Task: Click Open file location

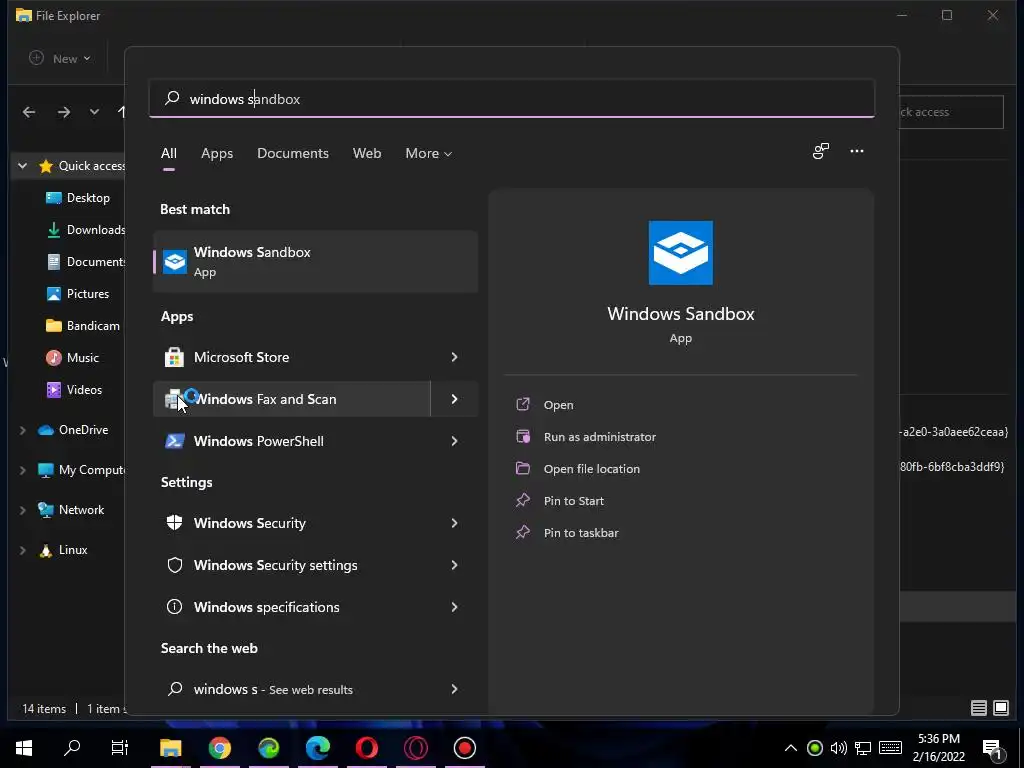Action: click(x=592, y=469)
